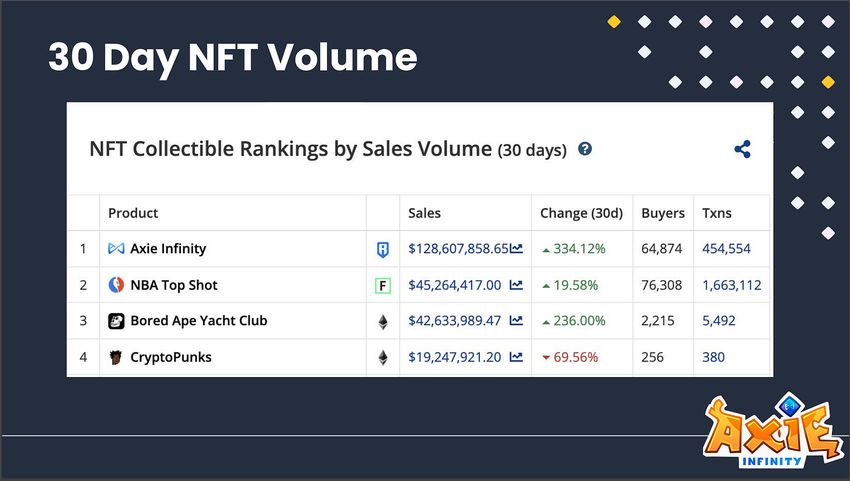Click the Flow blockchain icon for NBA
This screenshot has width=850, height=481.
pos(382,285)
